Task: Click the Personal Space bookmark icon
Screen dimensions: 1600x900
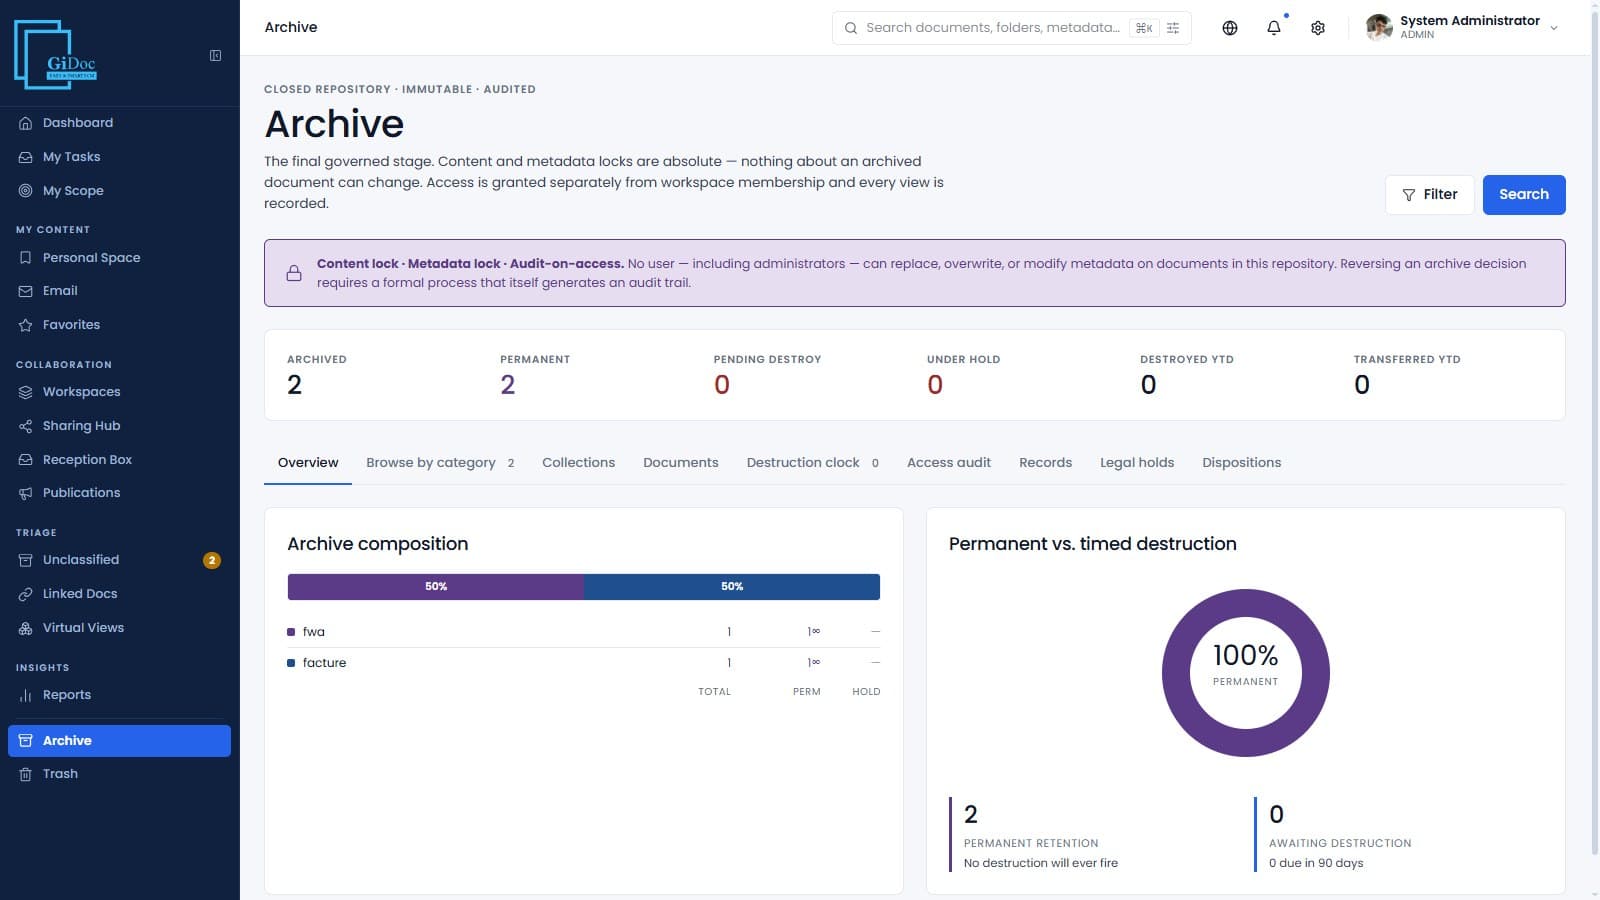Action: coord(26,258)
